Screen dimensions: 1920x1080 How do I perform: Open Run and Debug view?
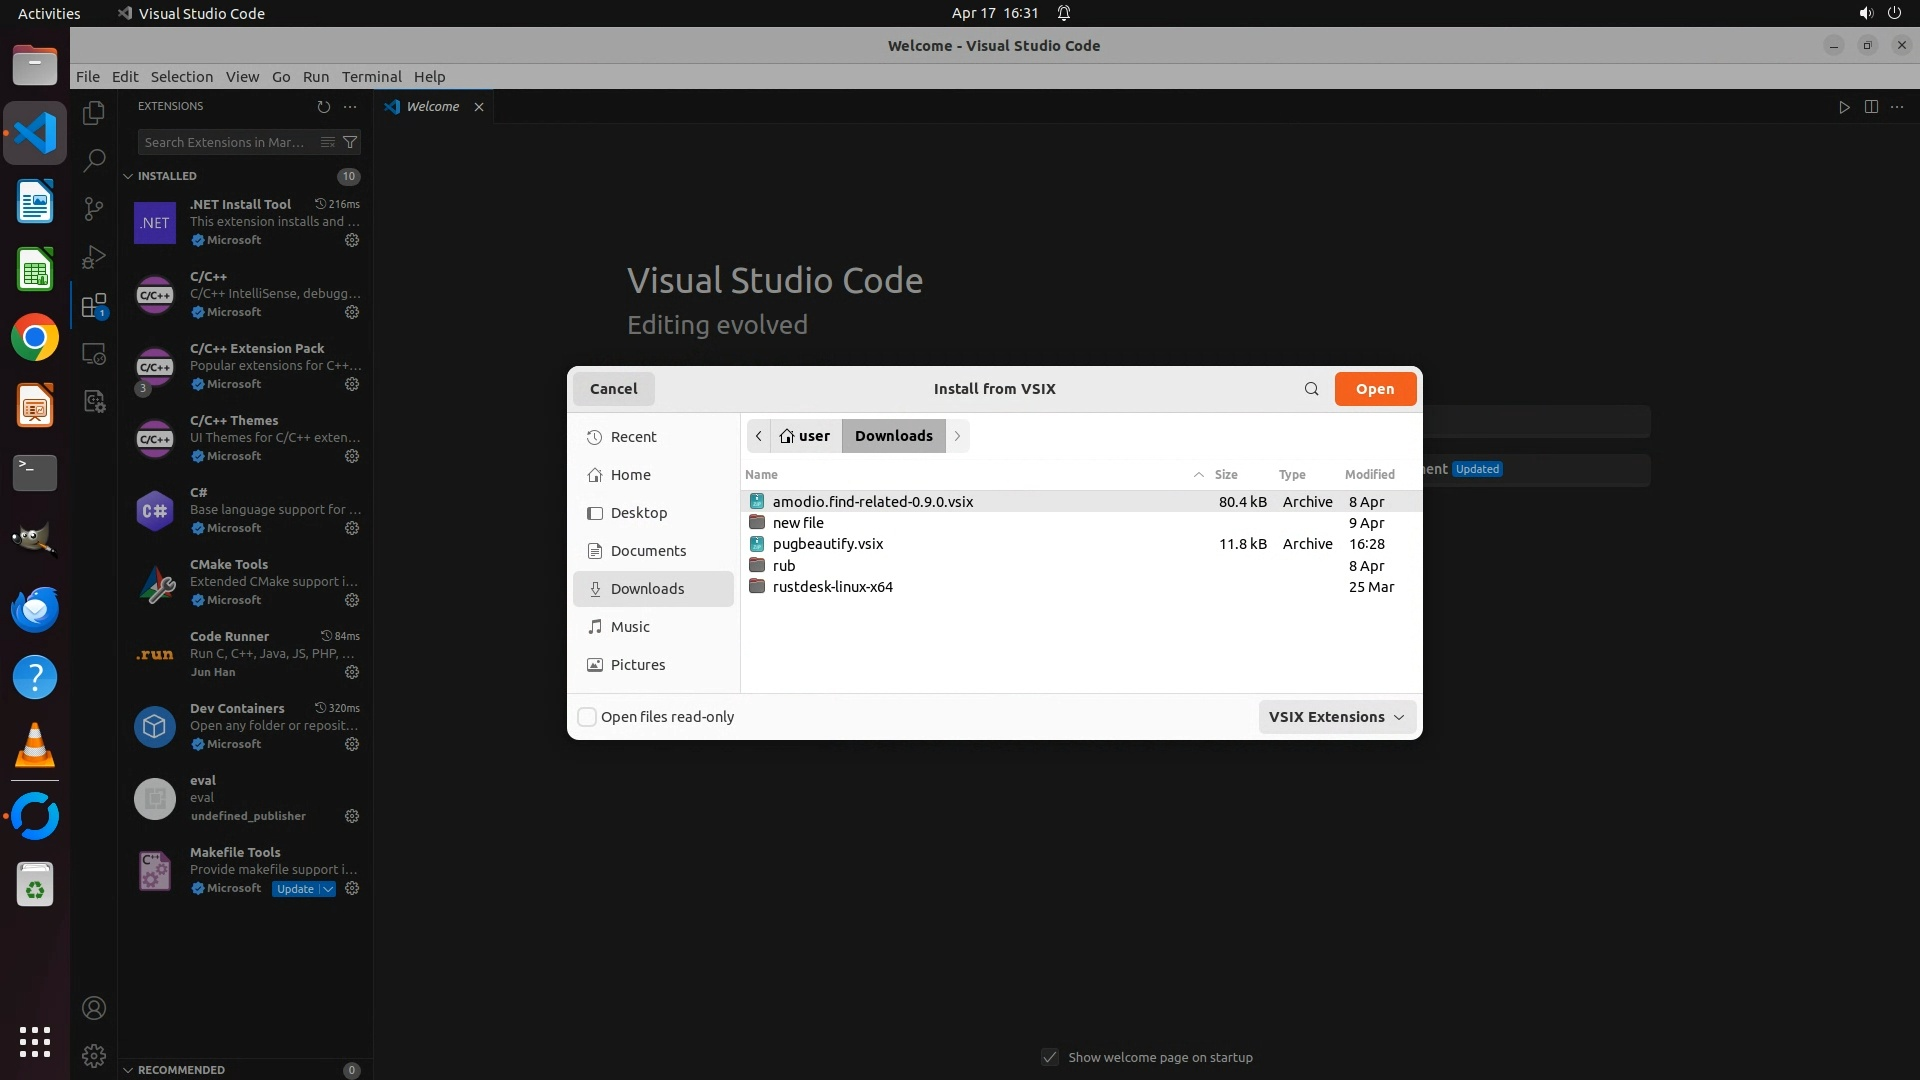coord(94,257)
